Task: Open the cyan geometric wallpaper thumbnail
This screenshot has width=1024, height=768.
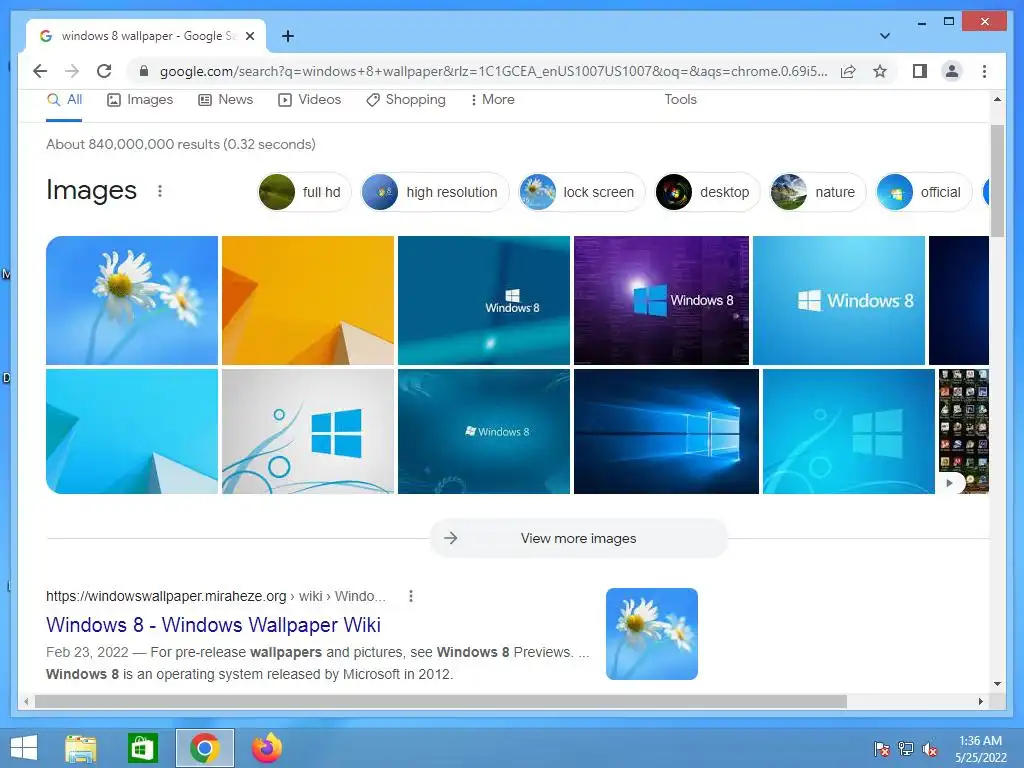Action: point(132,431)
